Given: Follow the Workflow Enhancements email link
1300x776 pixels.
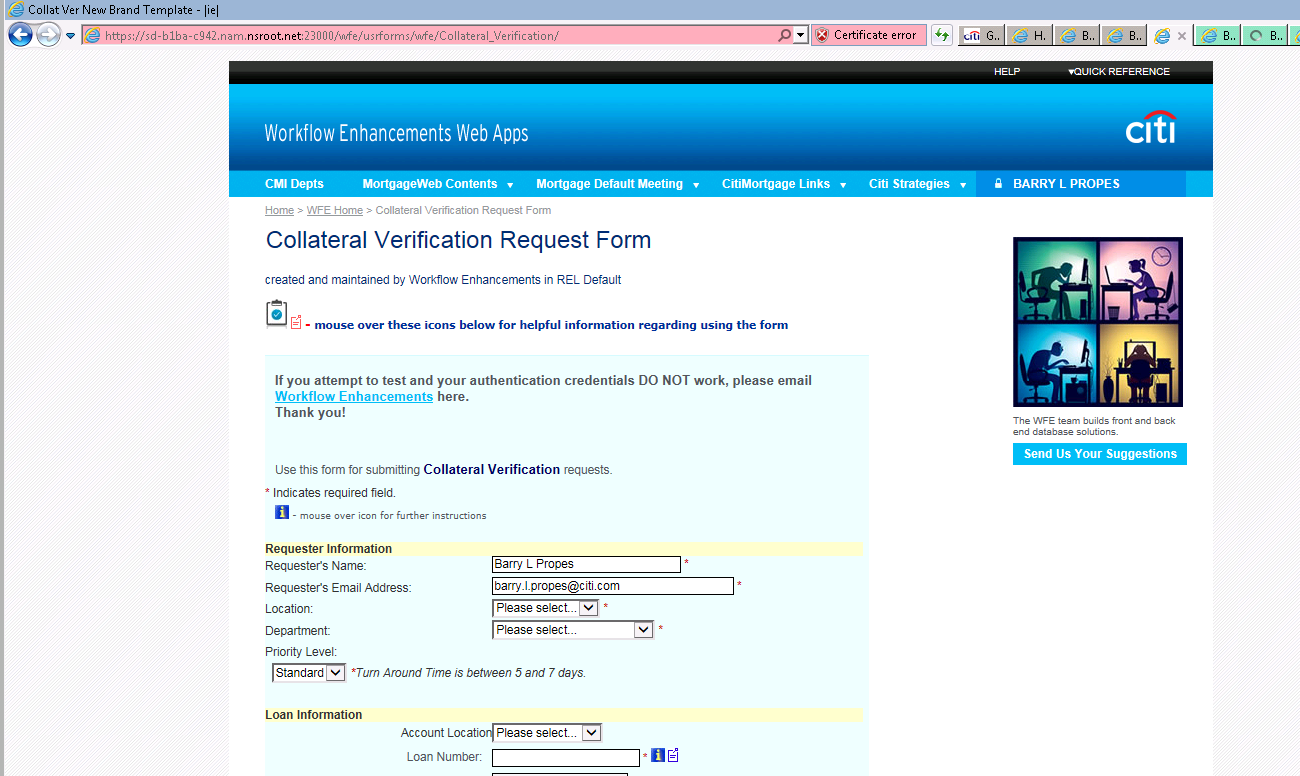Looking at the screenshot, I should [x=354, y=397].
